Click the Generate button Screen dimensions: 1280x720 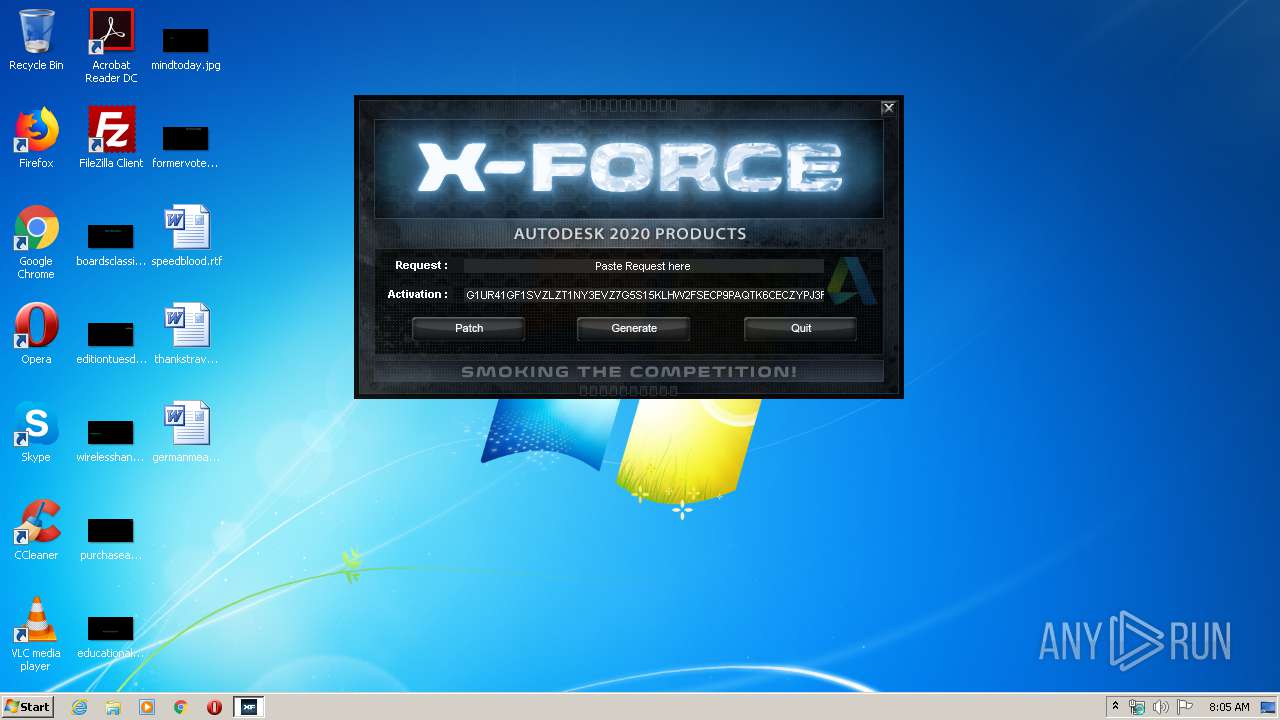pyautogui.click(x=634, y=328)
